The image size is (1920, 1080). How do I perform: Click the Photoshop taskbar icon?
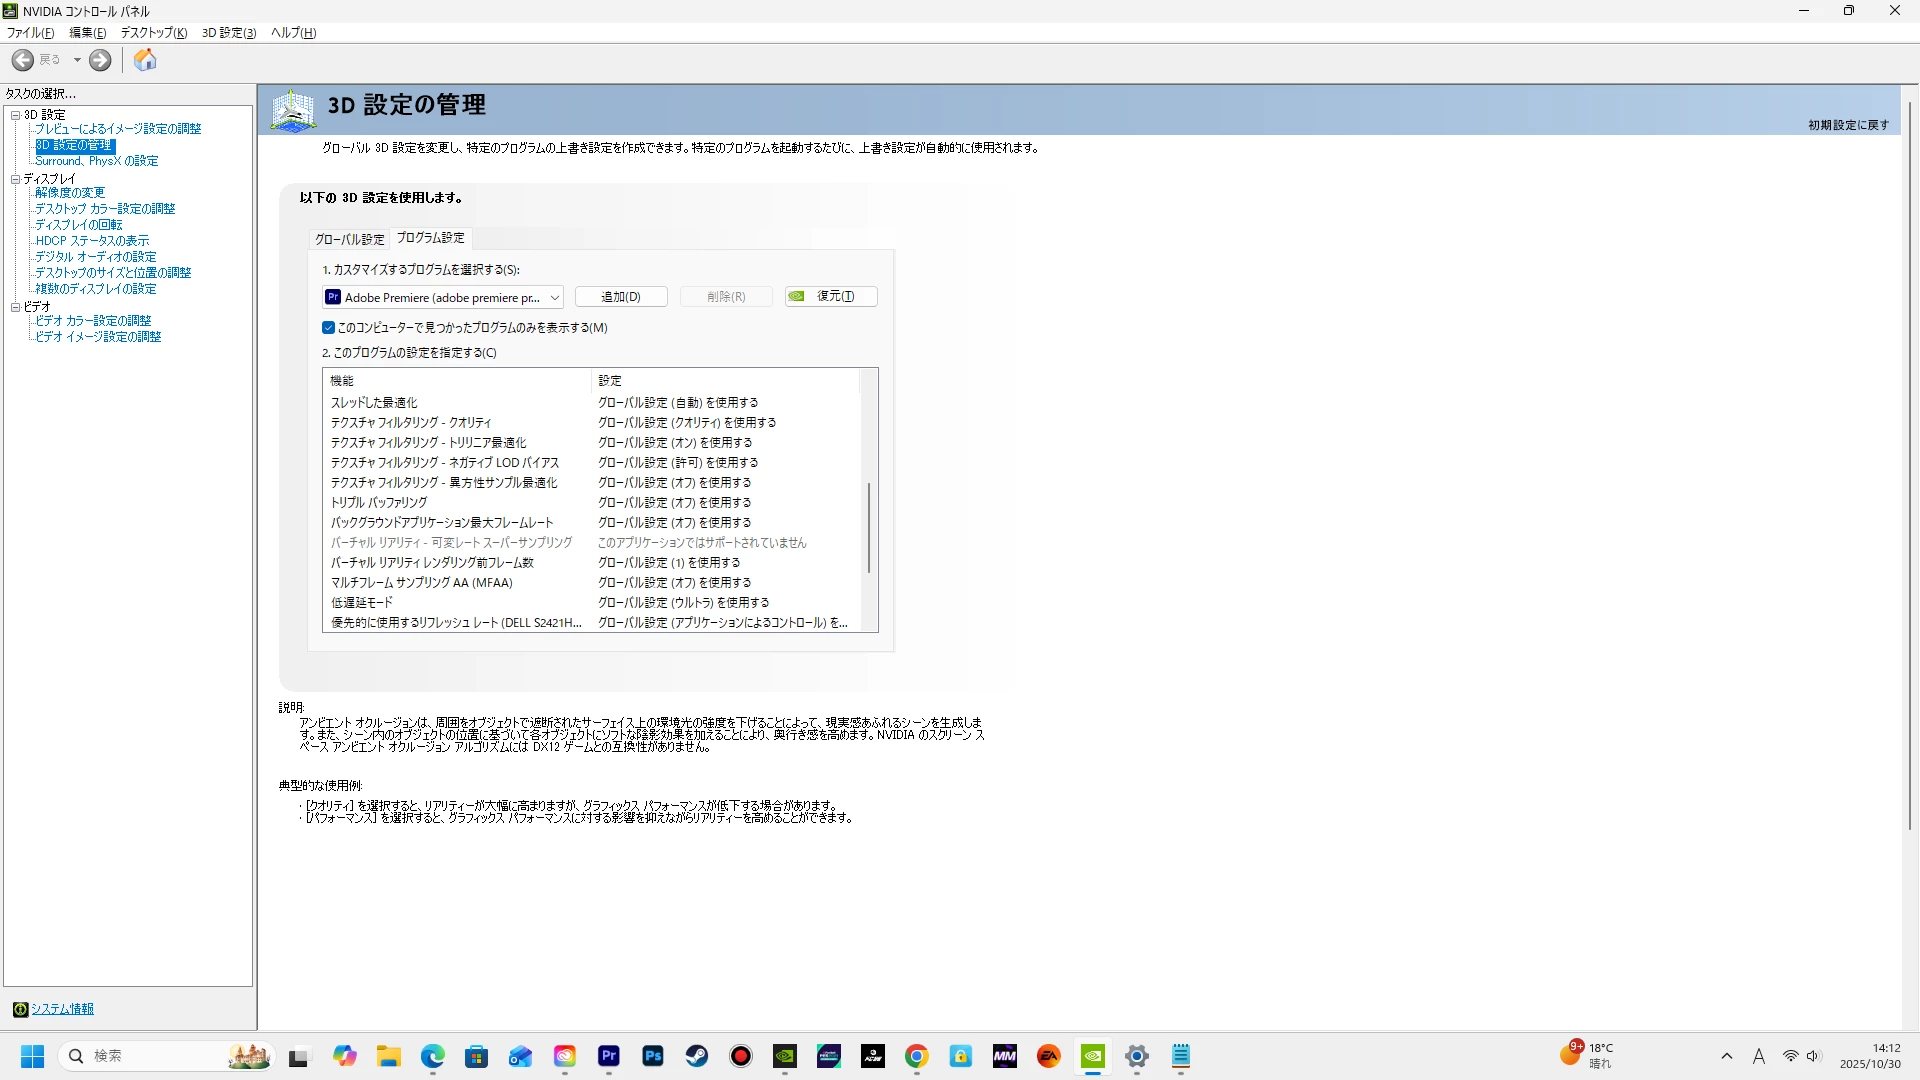pyautogui.click(x=653, y=1056)
